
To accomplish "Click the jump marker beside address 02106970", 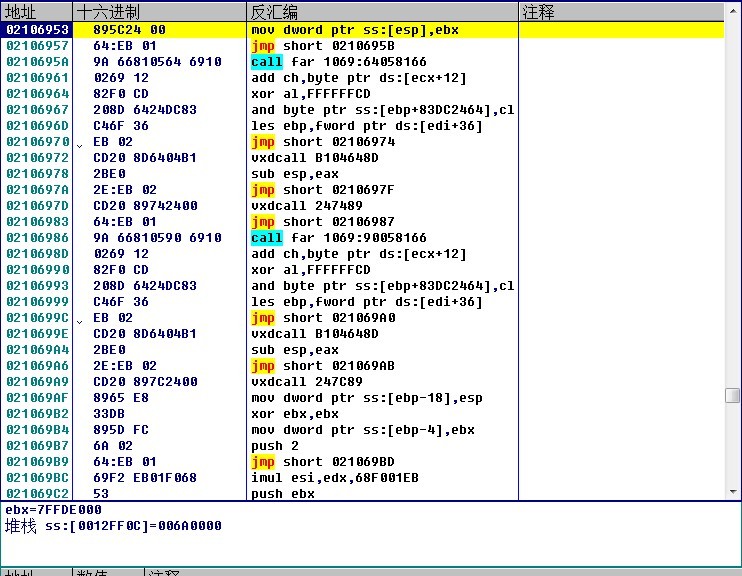I will point(80,145).
